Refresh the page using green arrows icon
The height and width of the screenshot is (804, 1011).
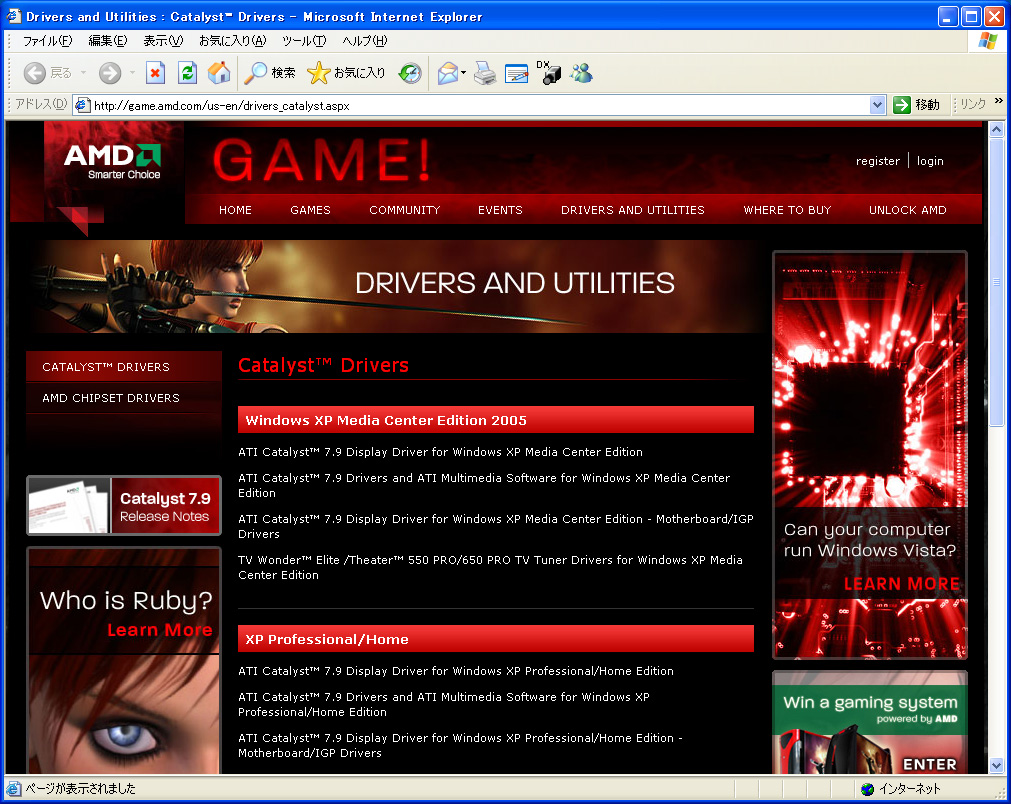click(x=187, y=73)
